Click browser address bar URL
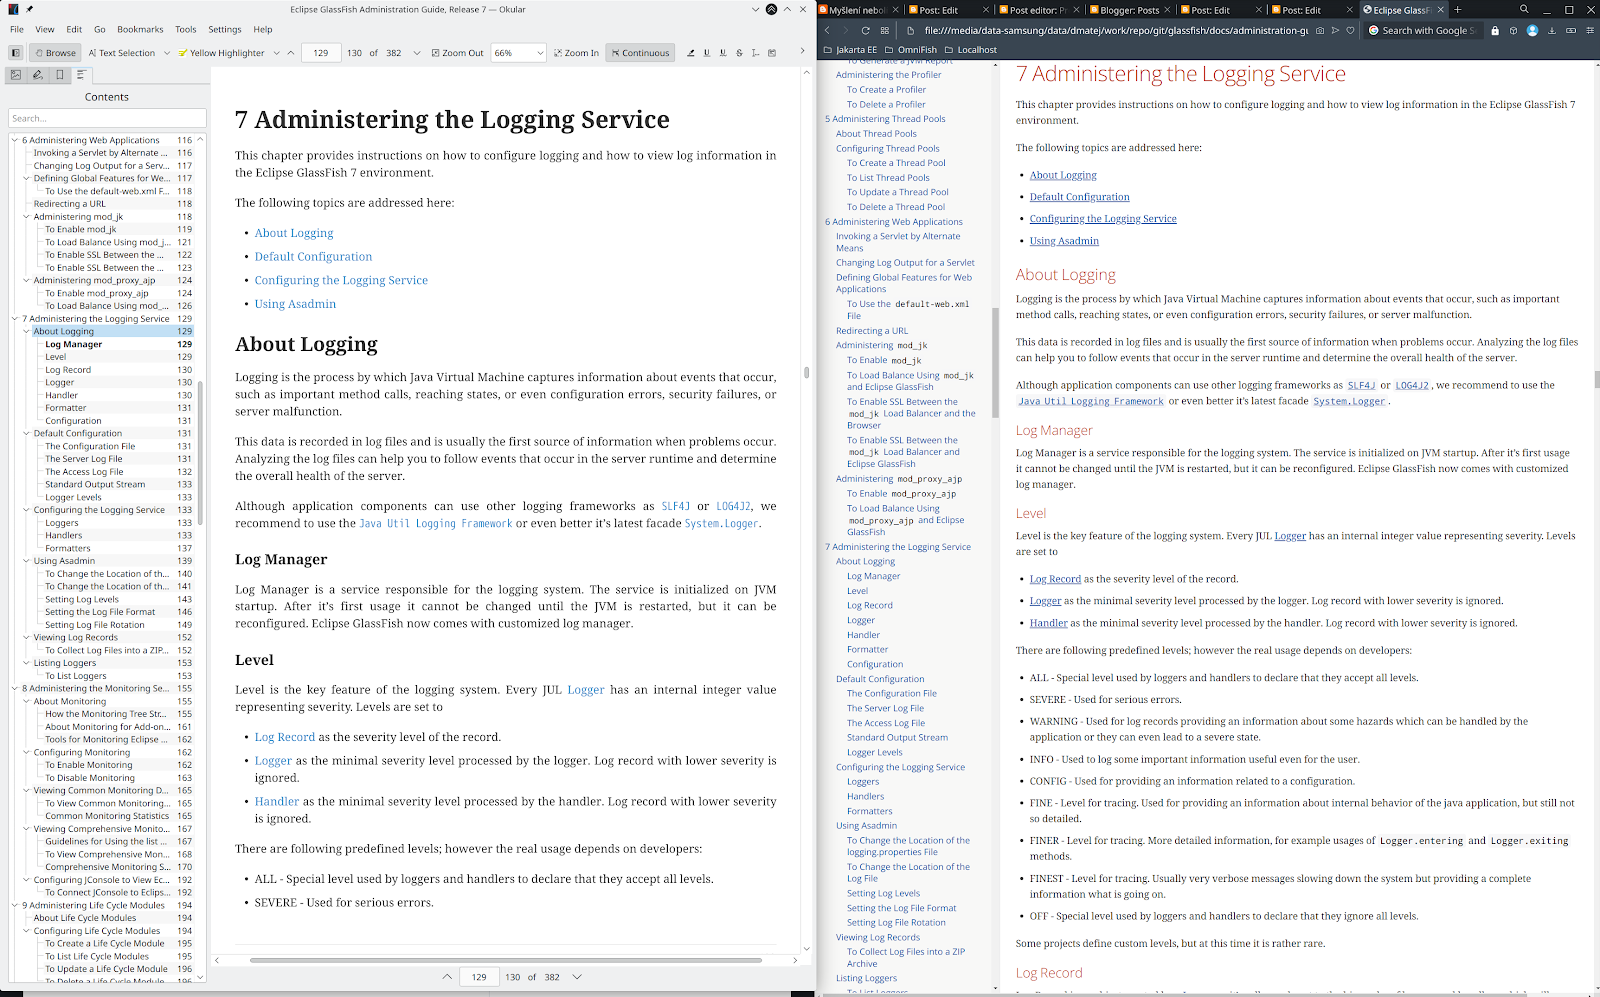Image resolution: width=1600 pixels, height=997 pixels. pyautogui.click(x=1116, y=31)
